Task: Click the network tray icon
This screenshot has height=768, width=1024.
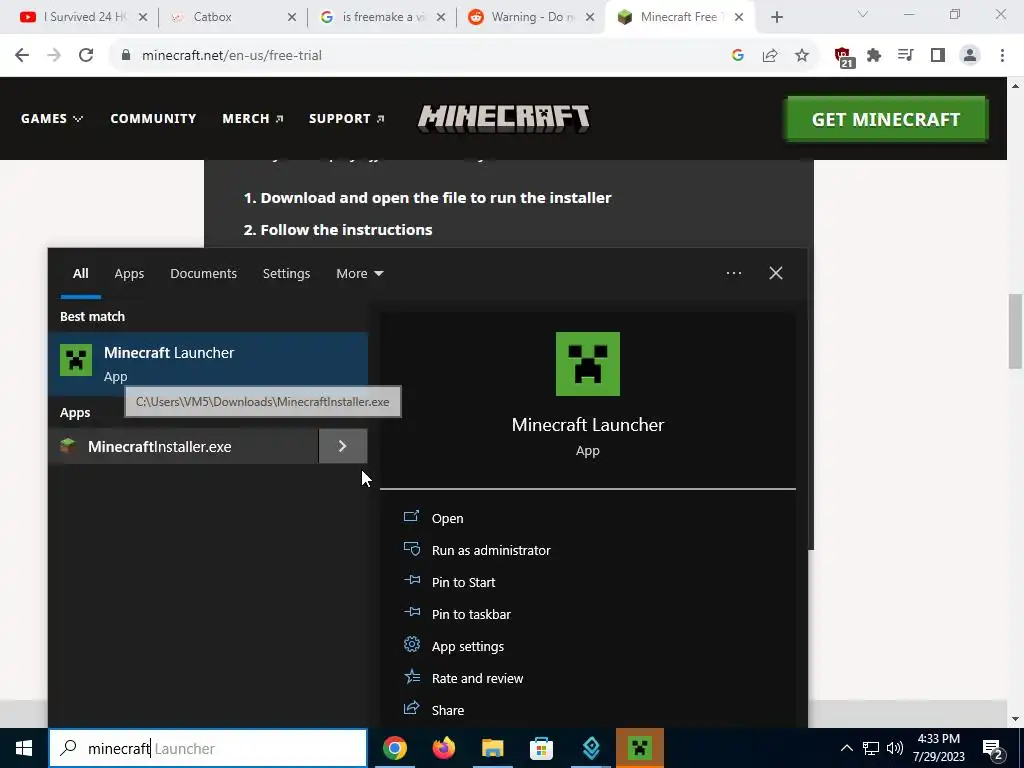Action: click(871, 748)
